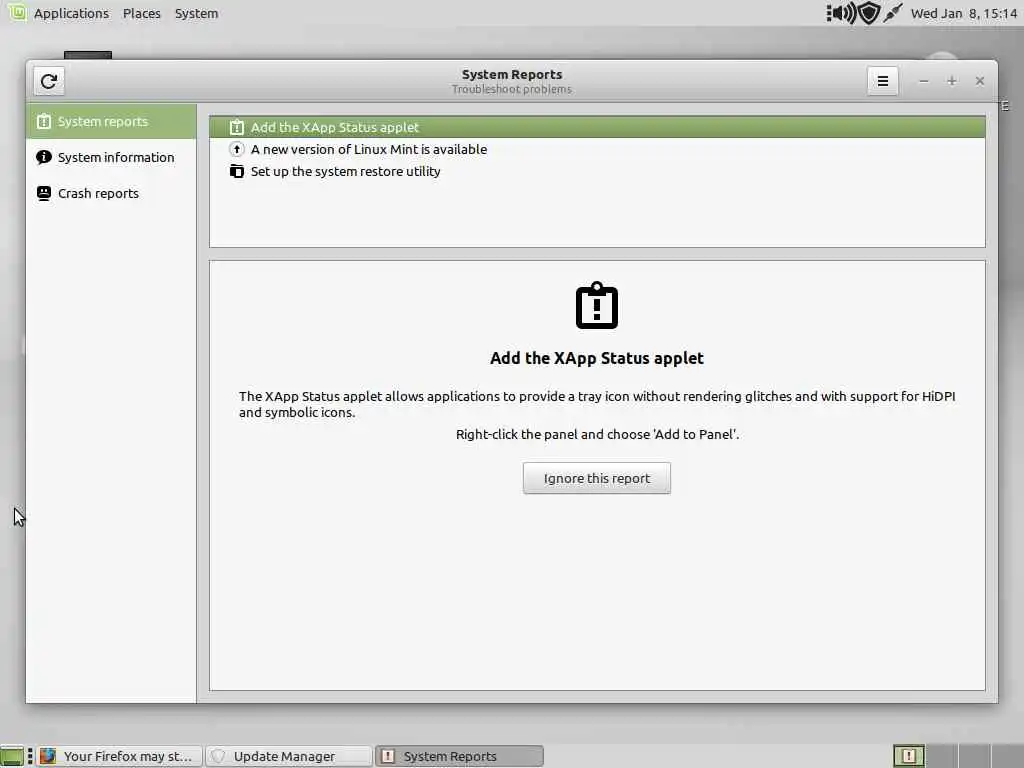This screenshot has width=1024, height=768.
Task: Switch to the Firefox window in the taskbar
Action: pyautogui.click(x=120, y=756)
